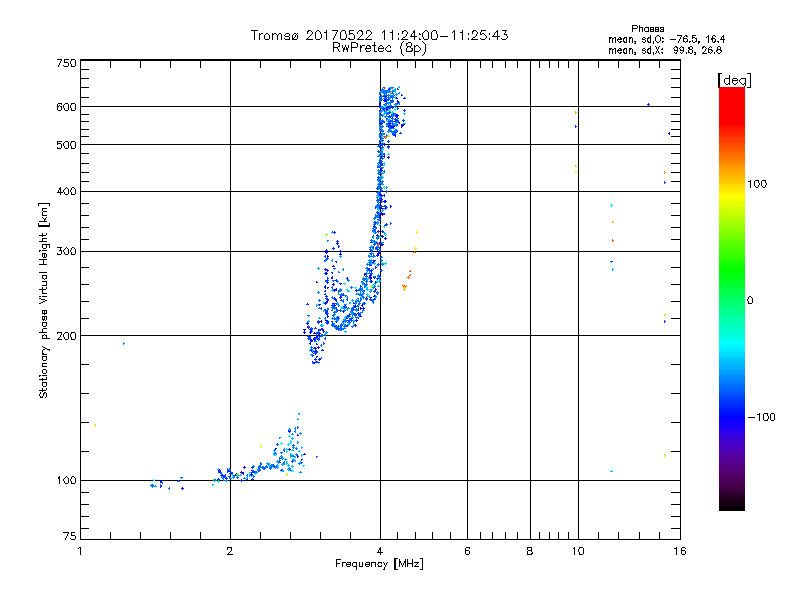Click the colorbar tick label '0'
This screenshot has width=800, height=600.
point(750,300)
